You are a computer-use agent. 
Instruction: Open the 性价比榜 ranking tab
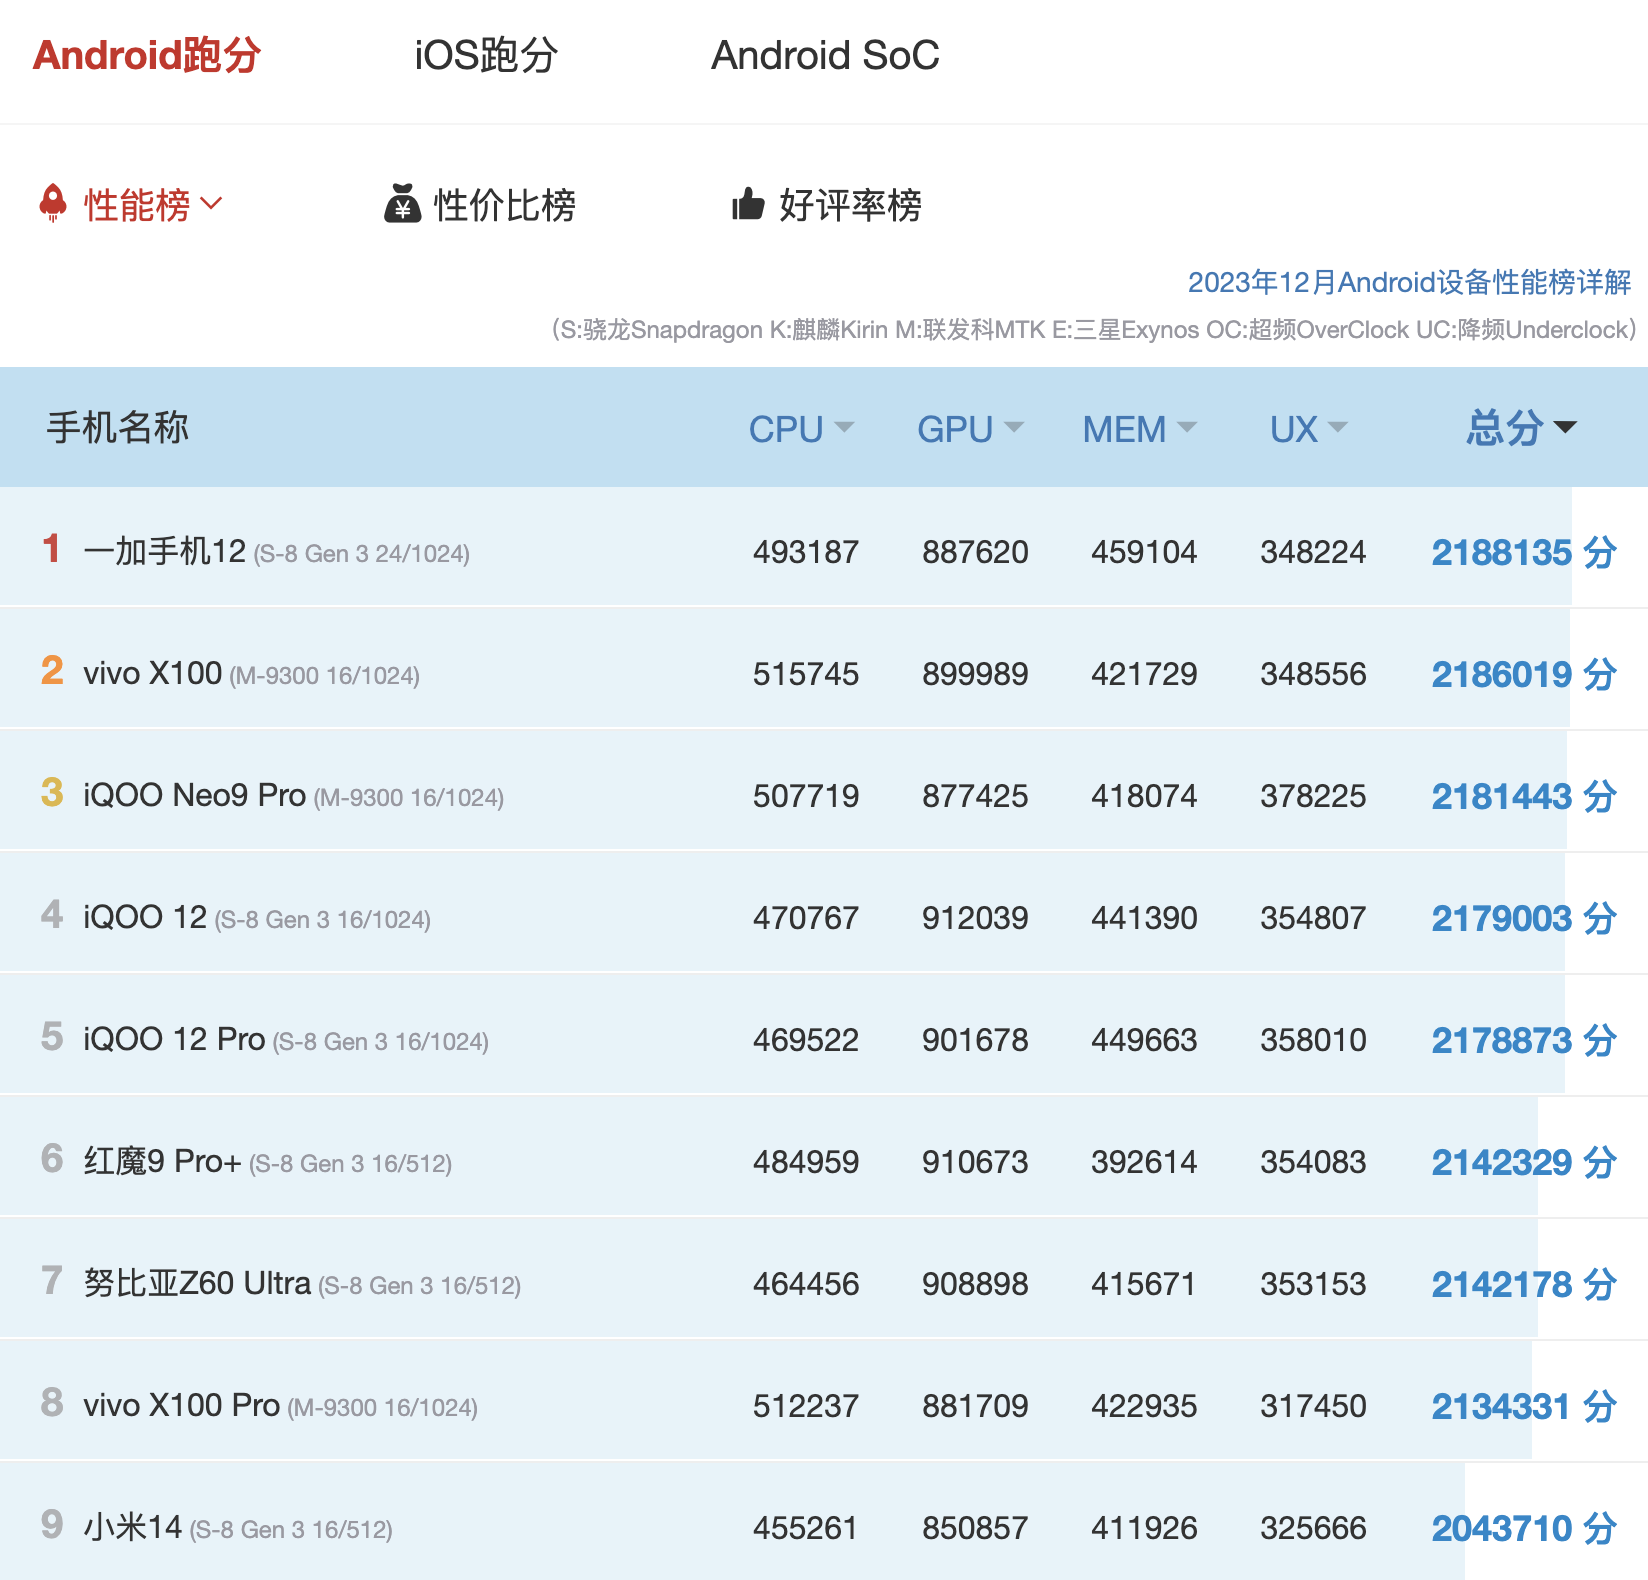[x=504, y=204]
